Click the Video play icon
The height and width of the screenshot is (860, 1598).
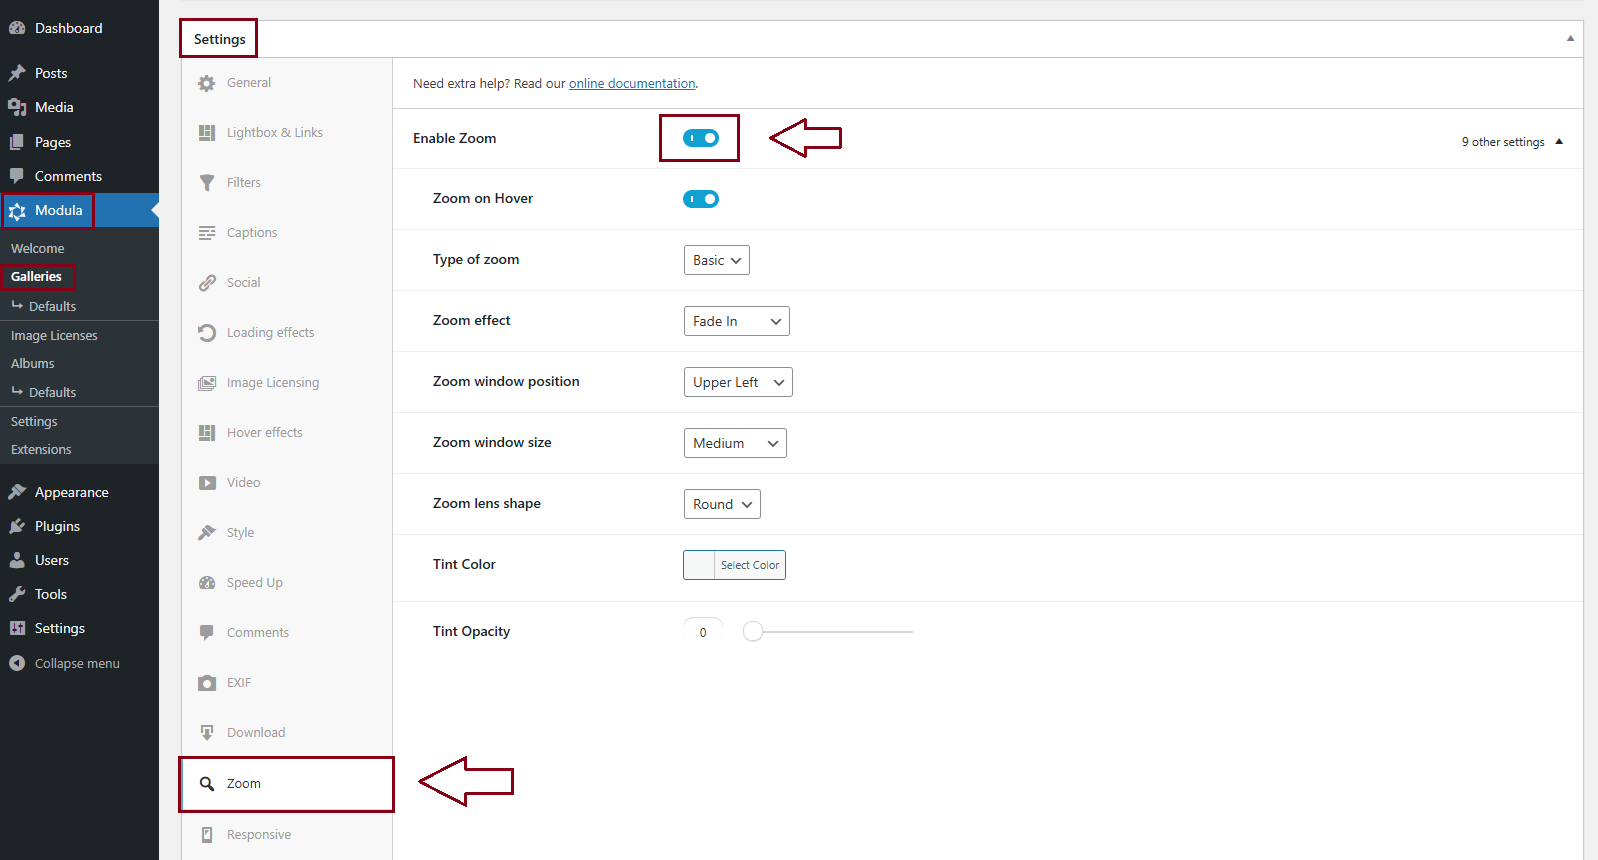tap(207, 483)
